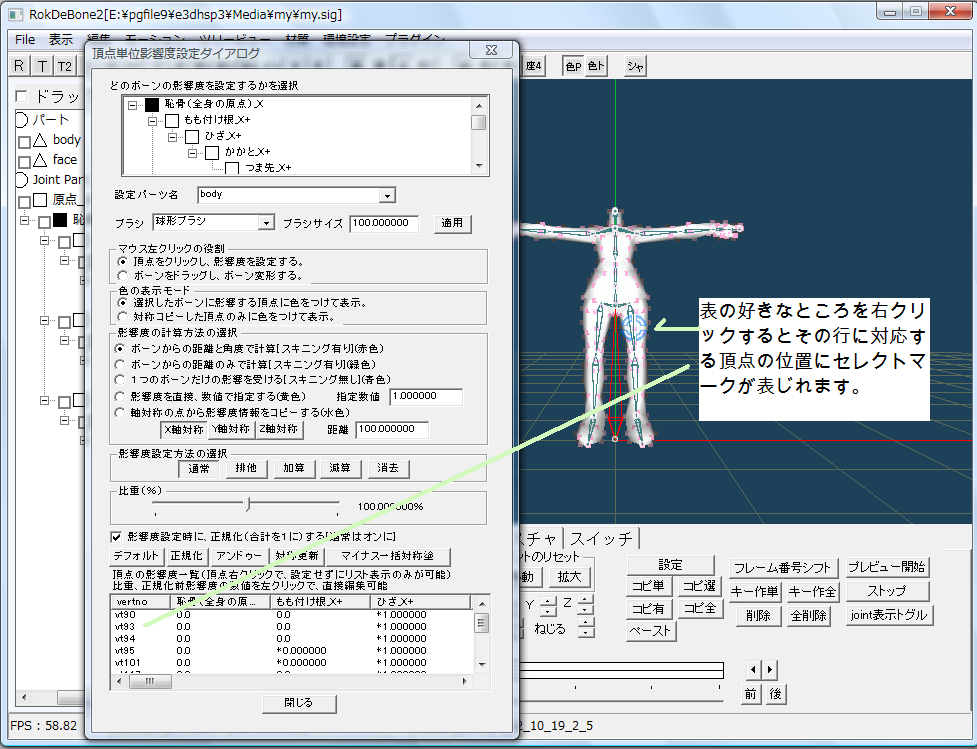Select the X軸対称 symmetry button

[x=183, y=429]
